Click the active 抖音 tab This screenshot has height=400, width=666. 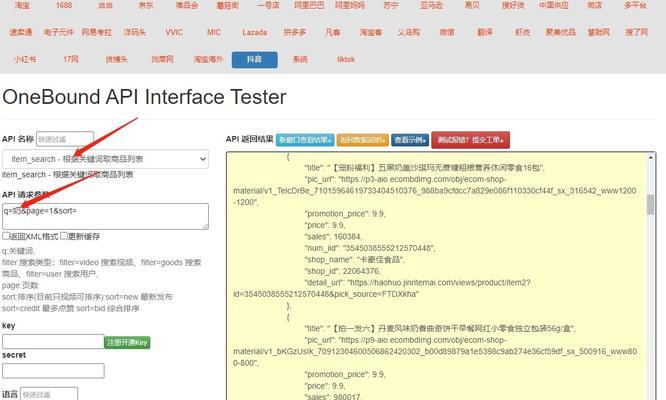pos(254,59)
